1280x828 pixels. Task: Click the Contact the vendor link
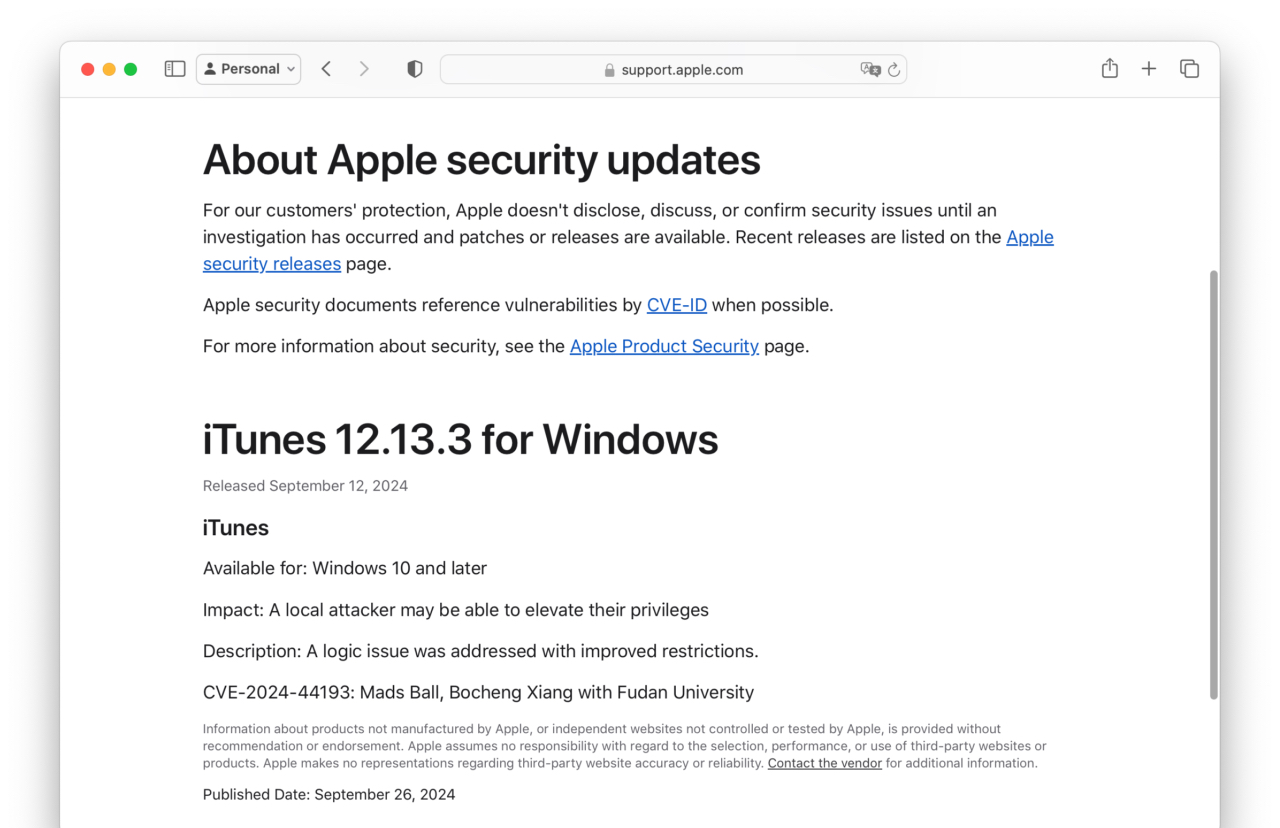pos(825,763)
